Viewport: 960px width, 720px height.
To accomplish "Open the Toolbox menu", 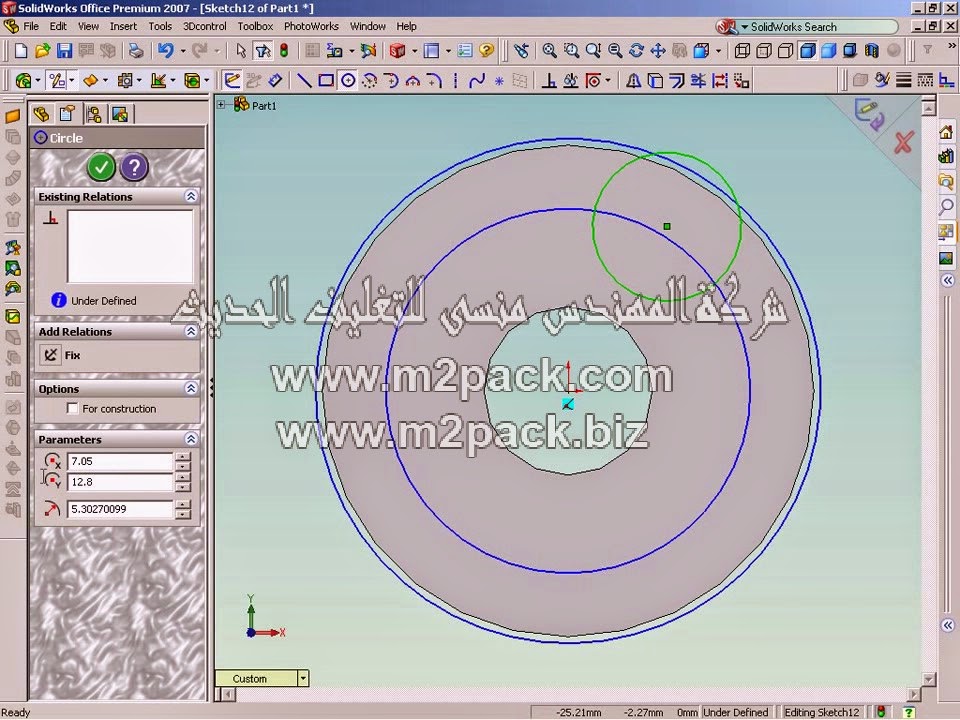I will (255, 26).
